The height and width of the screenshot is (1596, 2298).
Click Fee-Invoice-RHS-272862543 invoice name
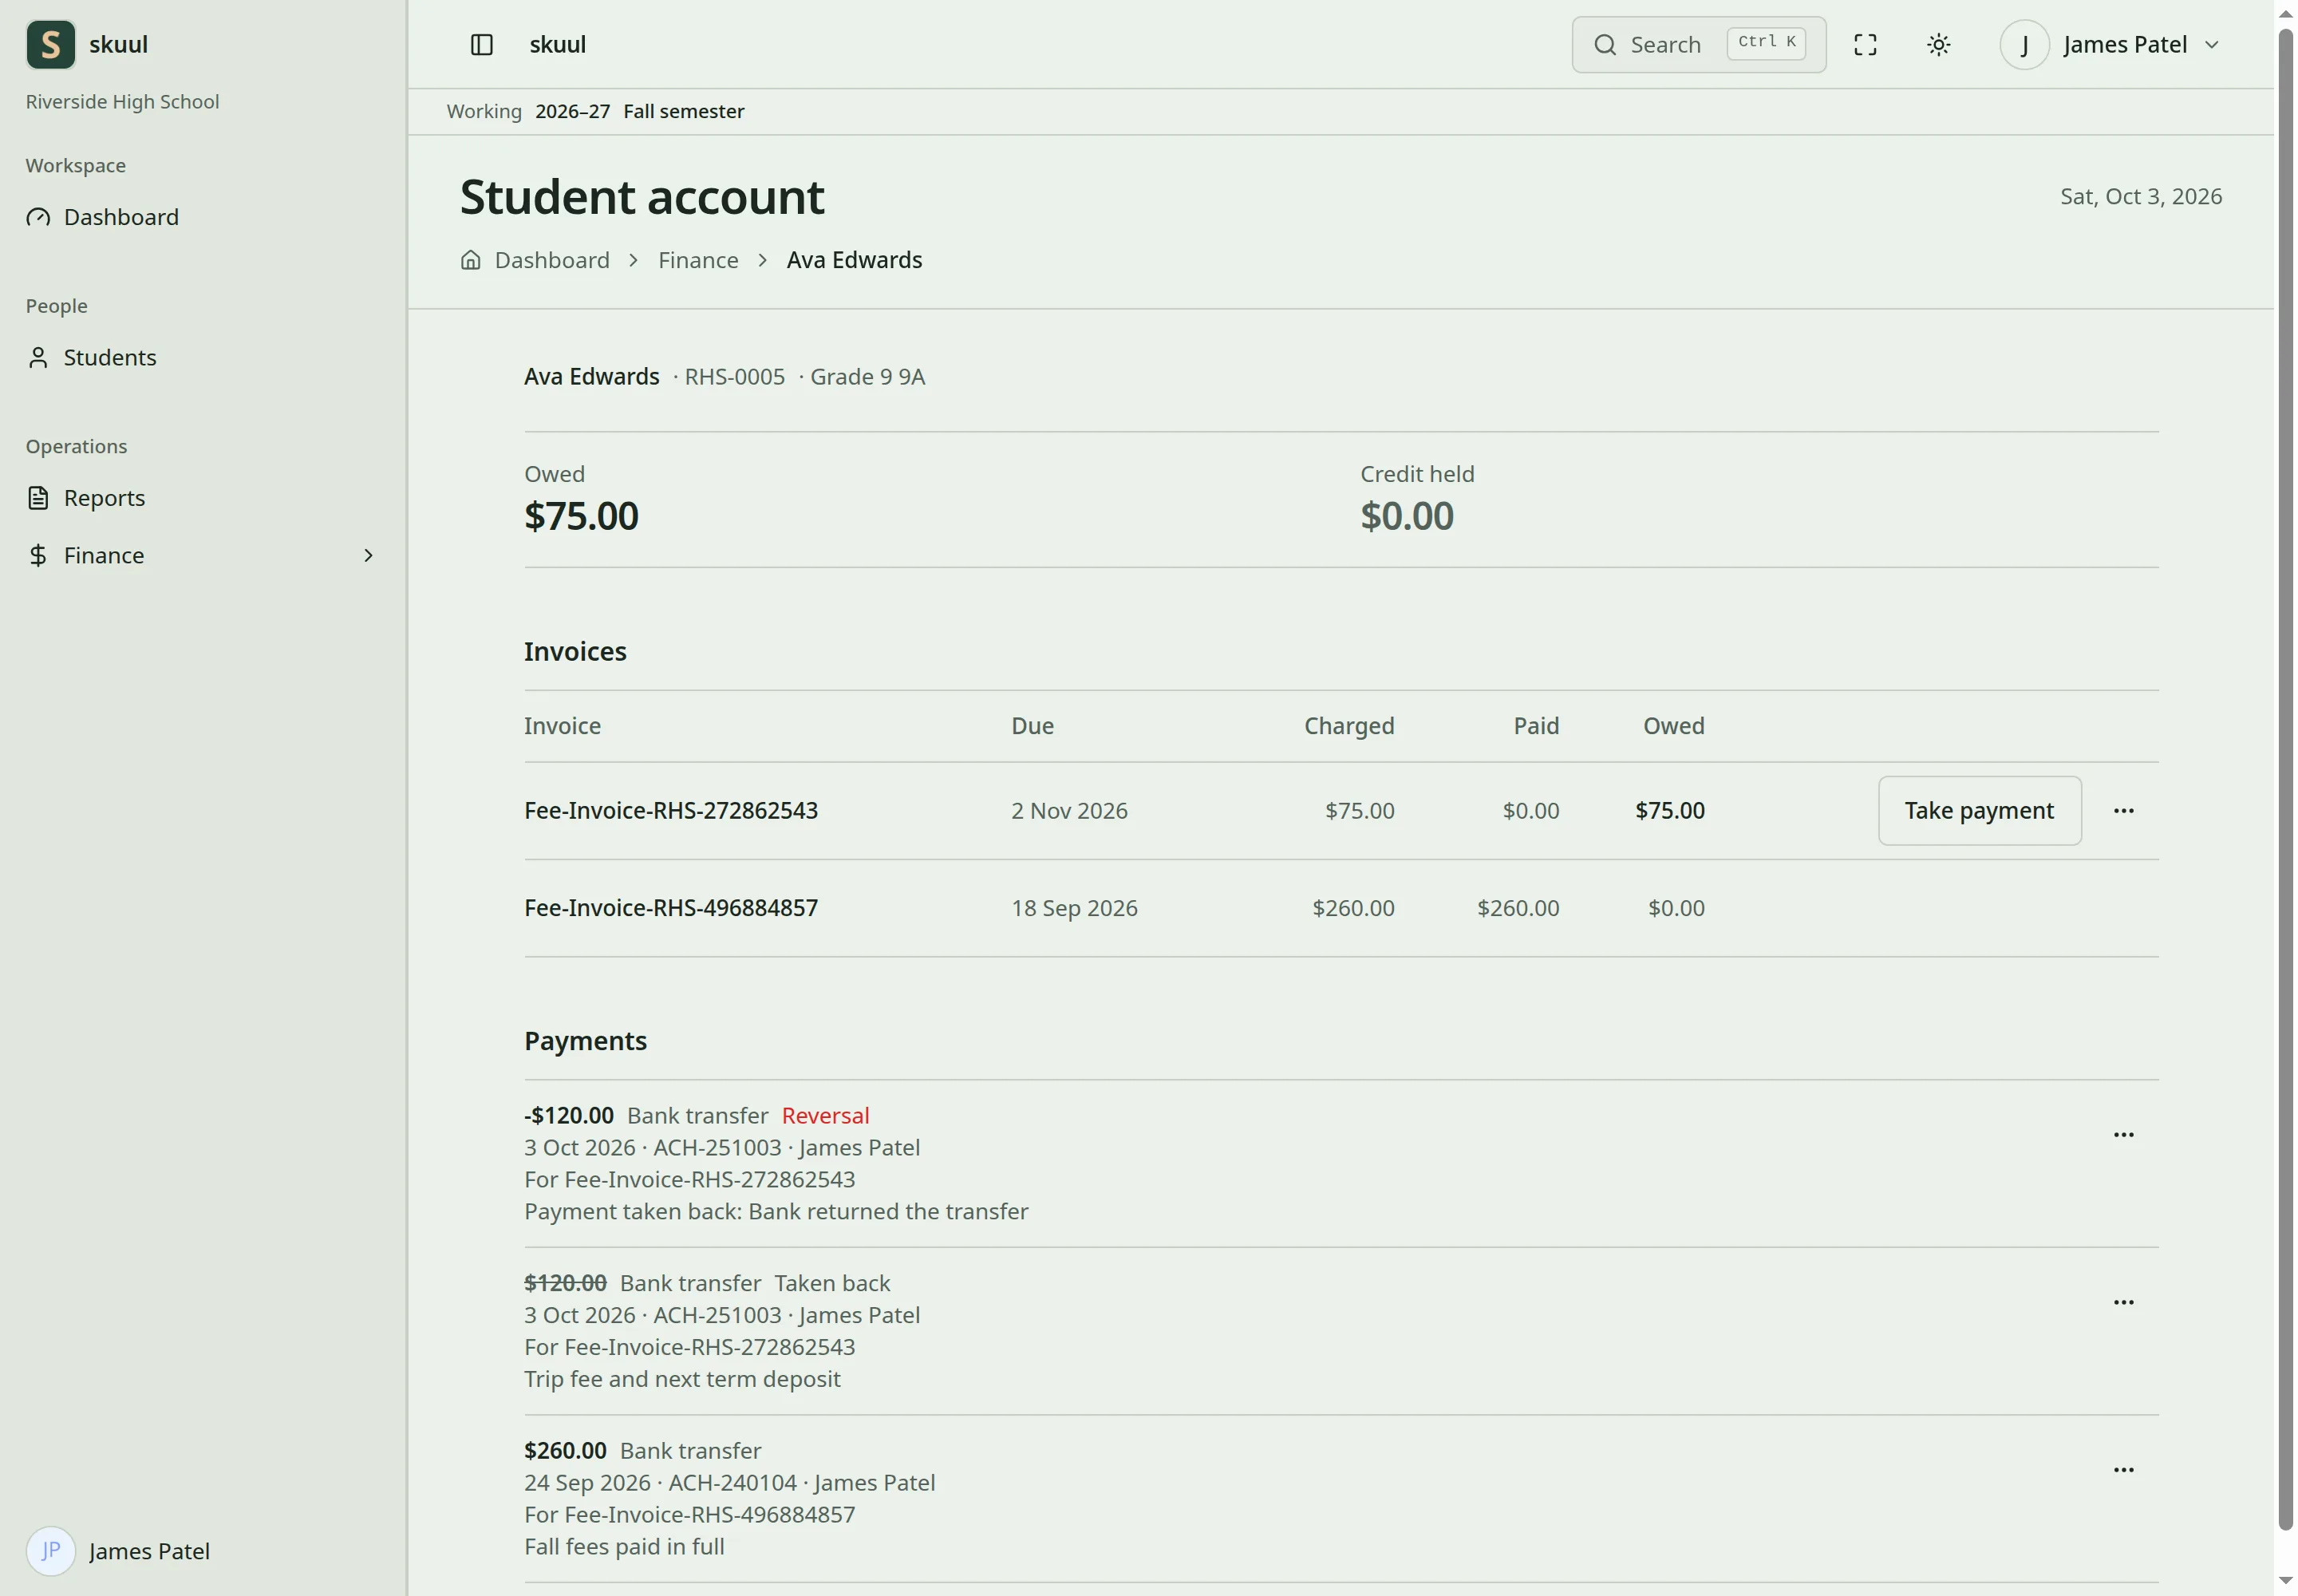[x=670, y=810]
